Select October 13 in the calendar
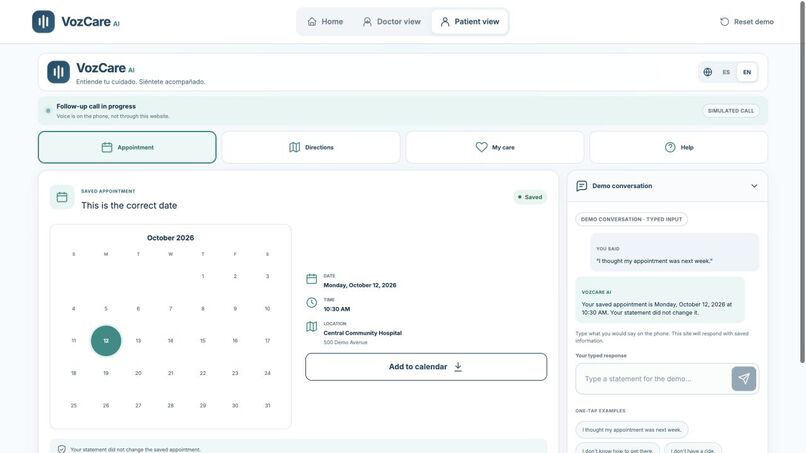 (138, 340)
